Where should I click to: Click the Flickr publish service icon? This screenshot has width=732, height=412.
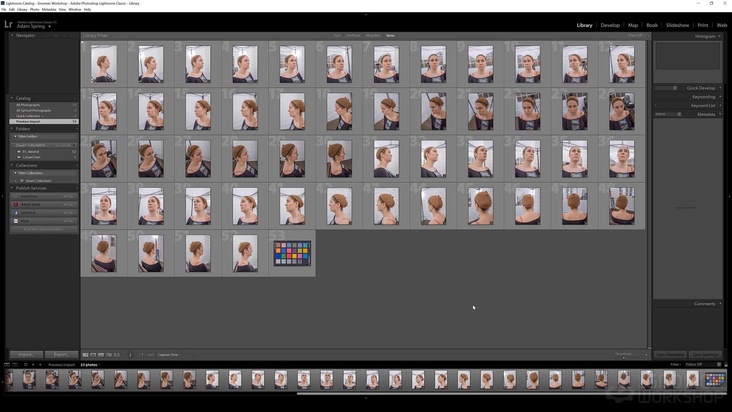pos(16,221)
